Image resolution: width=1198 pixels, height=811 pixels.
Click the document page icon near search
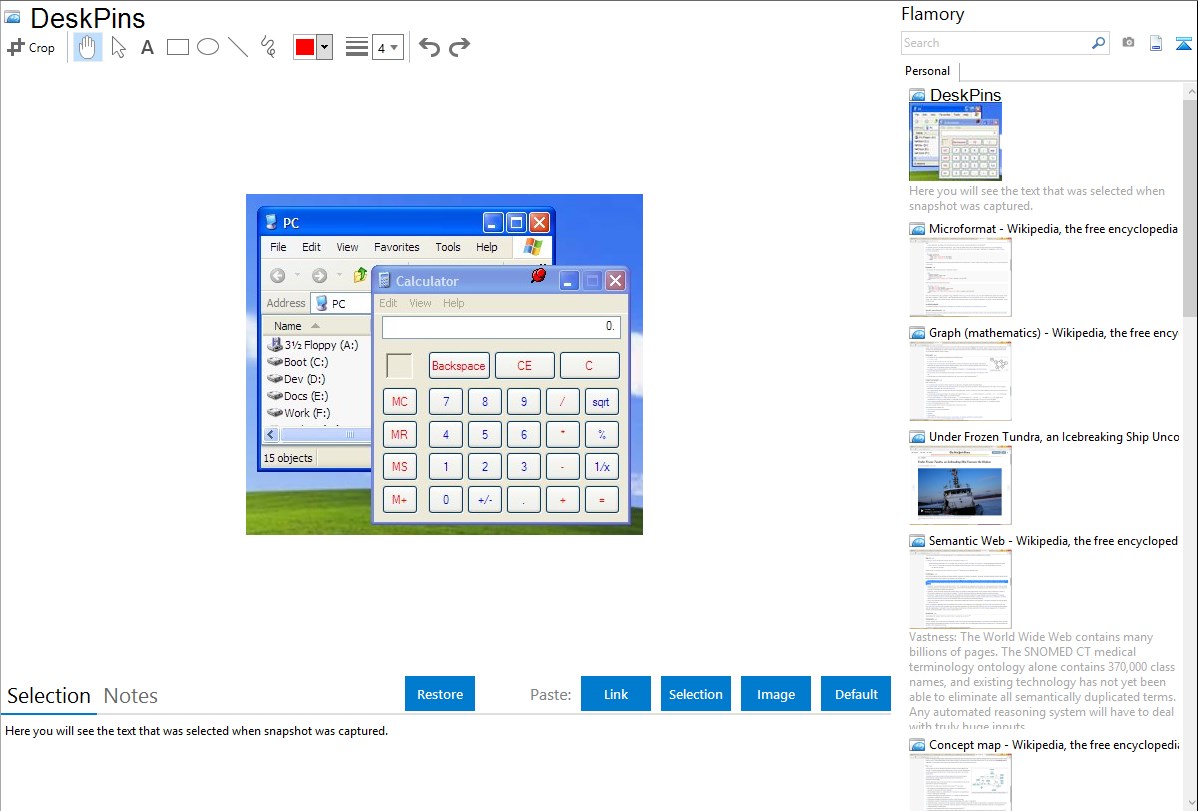coord(1156,44)
